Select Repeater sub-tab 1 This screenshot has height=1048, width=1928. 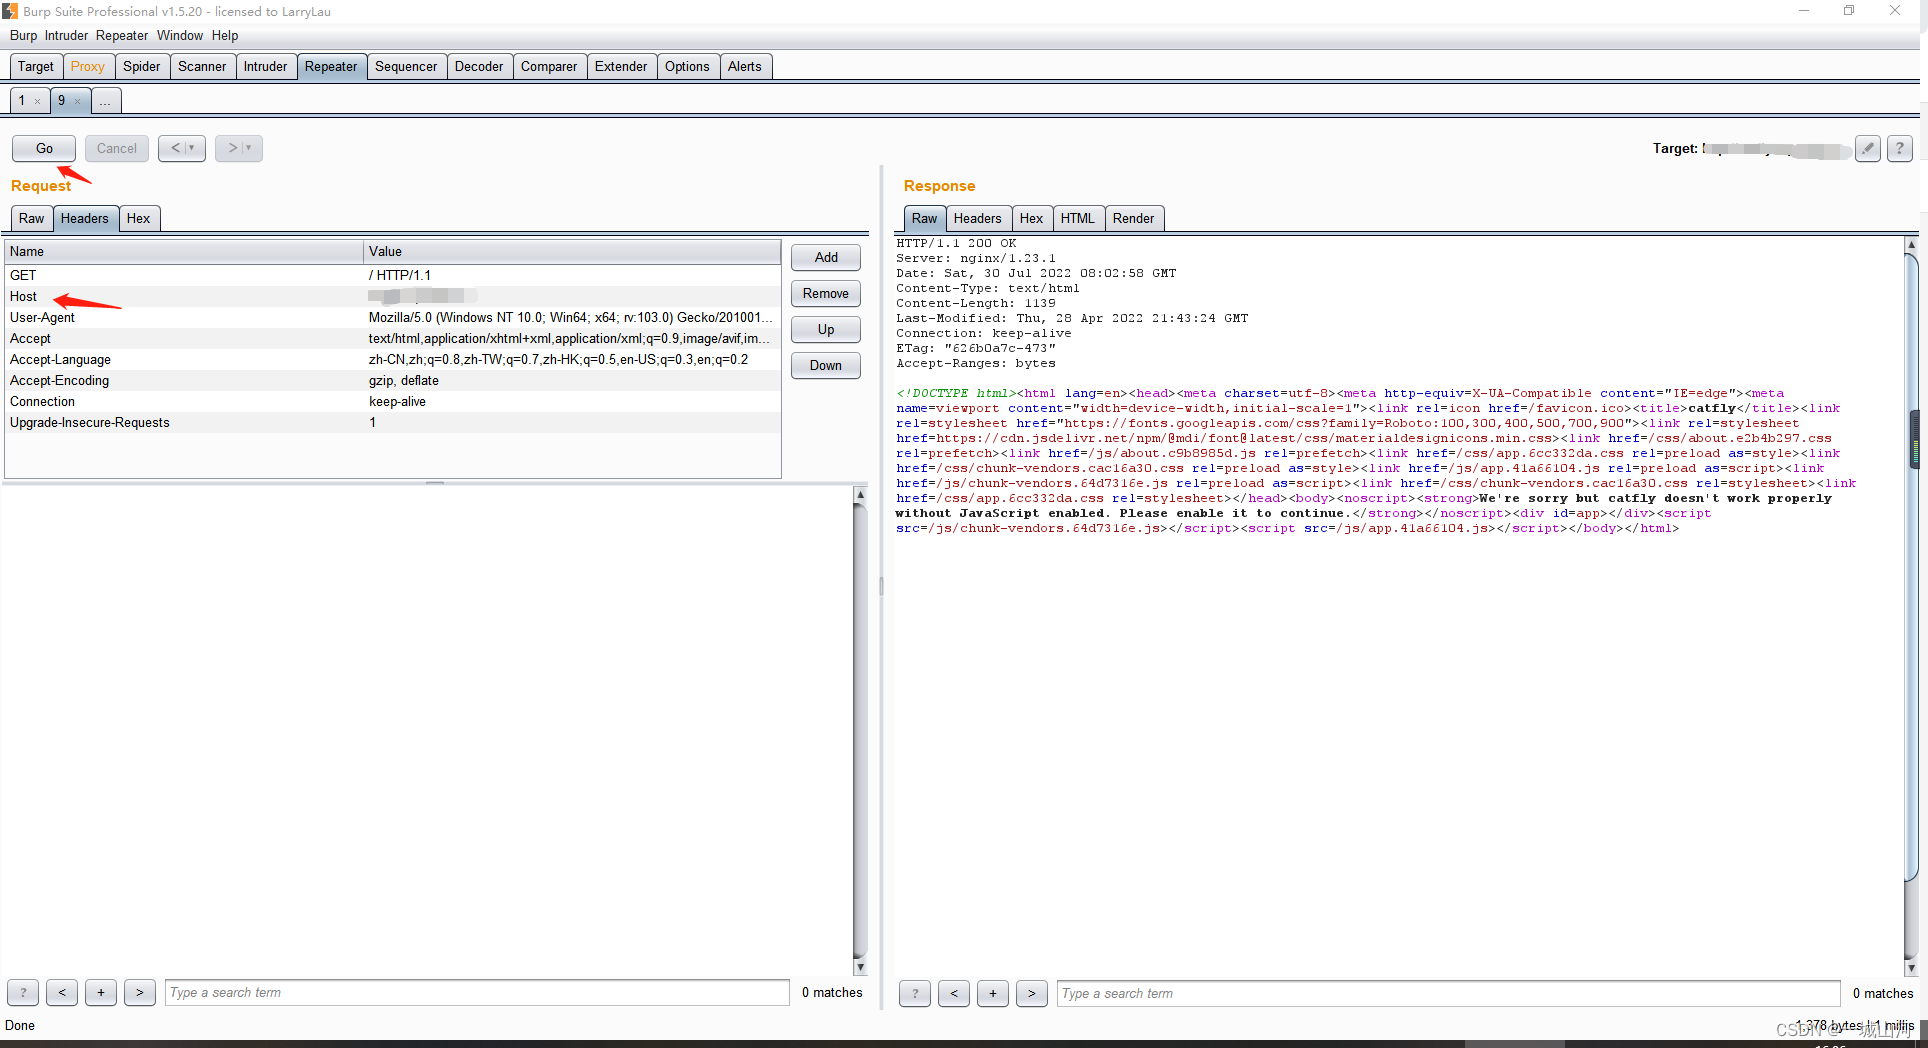point(21,100)
